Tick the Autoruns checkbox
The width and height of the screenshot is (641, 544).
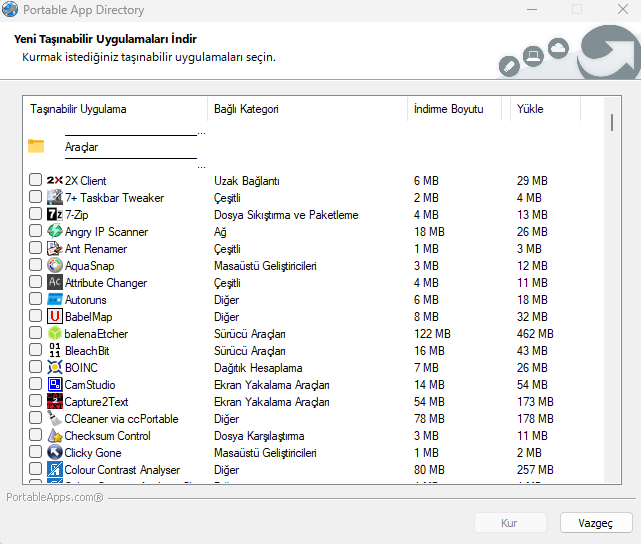tap(36, 298)
